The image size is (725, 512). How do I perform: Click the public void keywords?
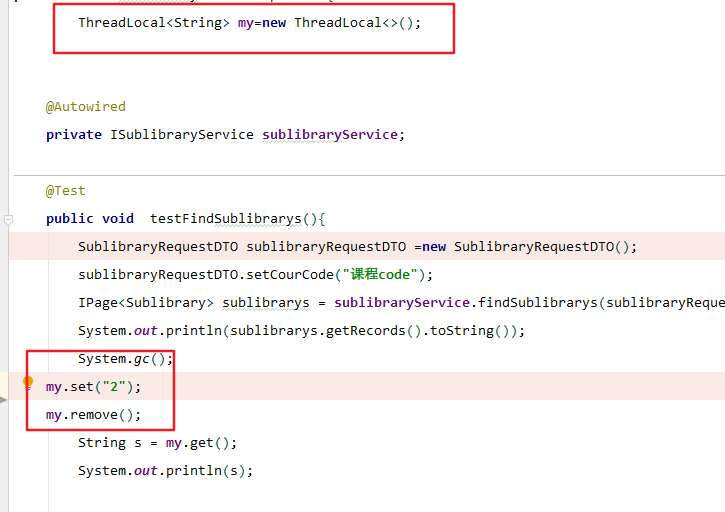pyautogui.click(x=90, y=218)
